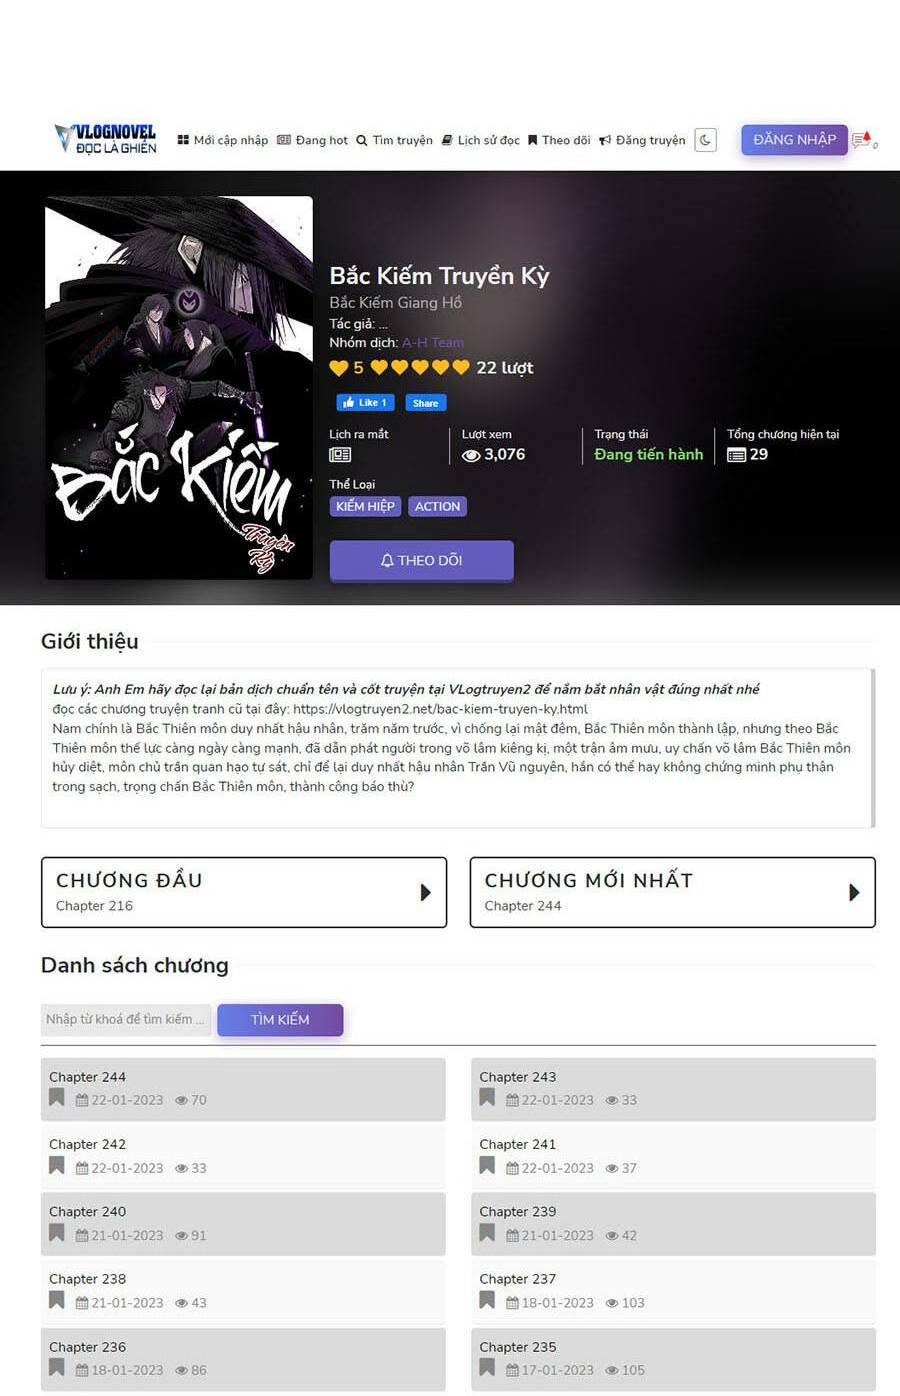Click the bookmark icon for Chapter 243
Viewport: 900px width, 1396px height.
[487, 1098]
